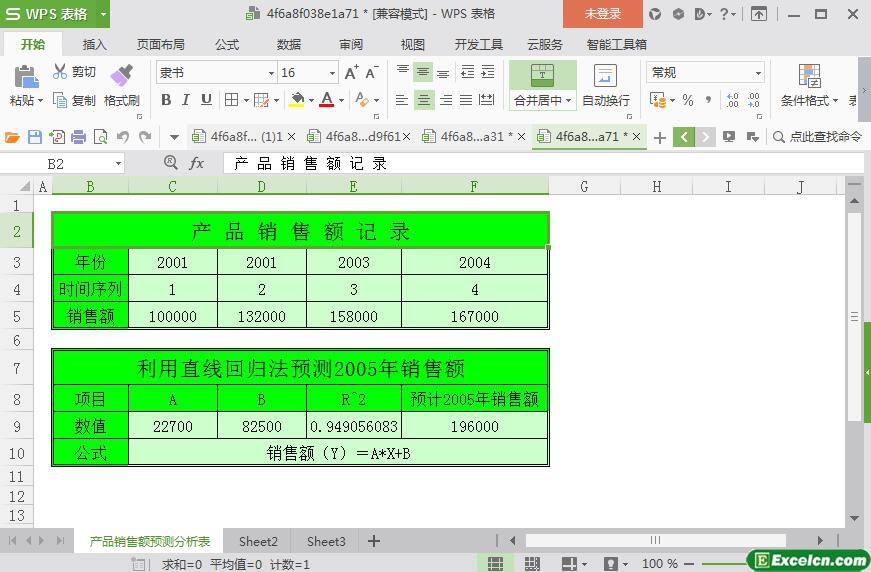The width and height of the screenshot is (871, 572).
Task: Open the font size dropdown showing 16
Action: 332,73
